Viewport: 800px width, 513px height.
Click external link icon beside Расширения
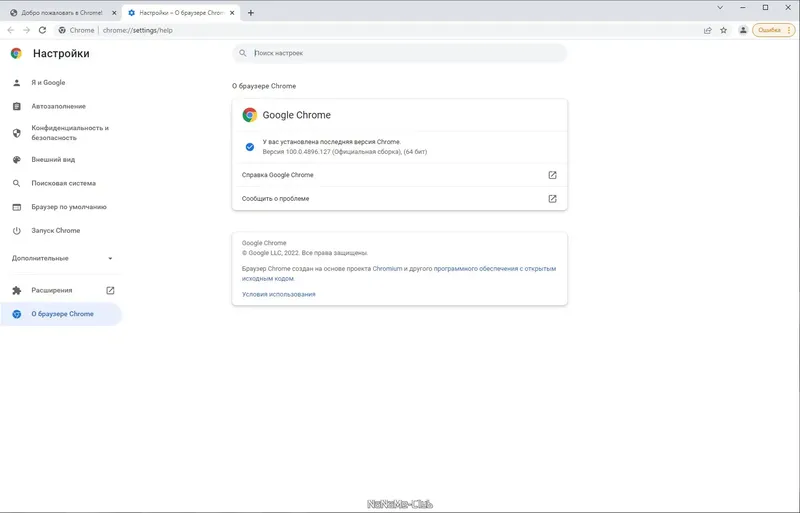110,290
